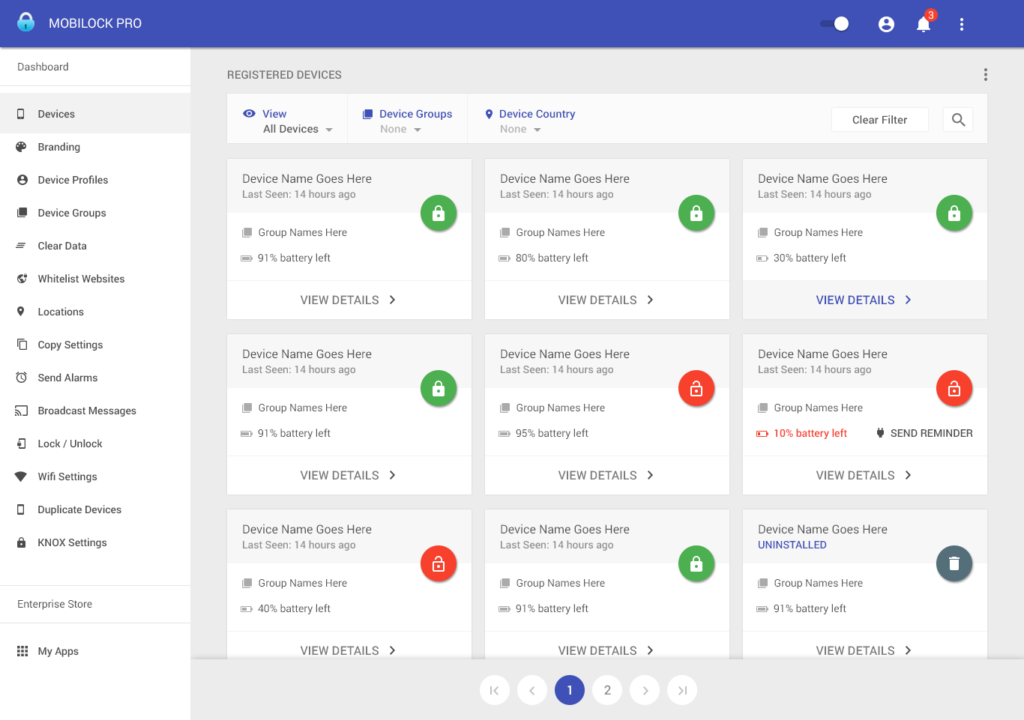Open the search for registered devices
Viewport: 1024px width, 720px height.
point(957,118)
